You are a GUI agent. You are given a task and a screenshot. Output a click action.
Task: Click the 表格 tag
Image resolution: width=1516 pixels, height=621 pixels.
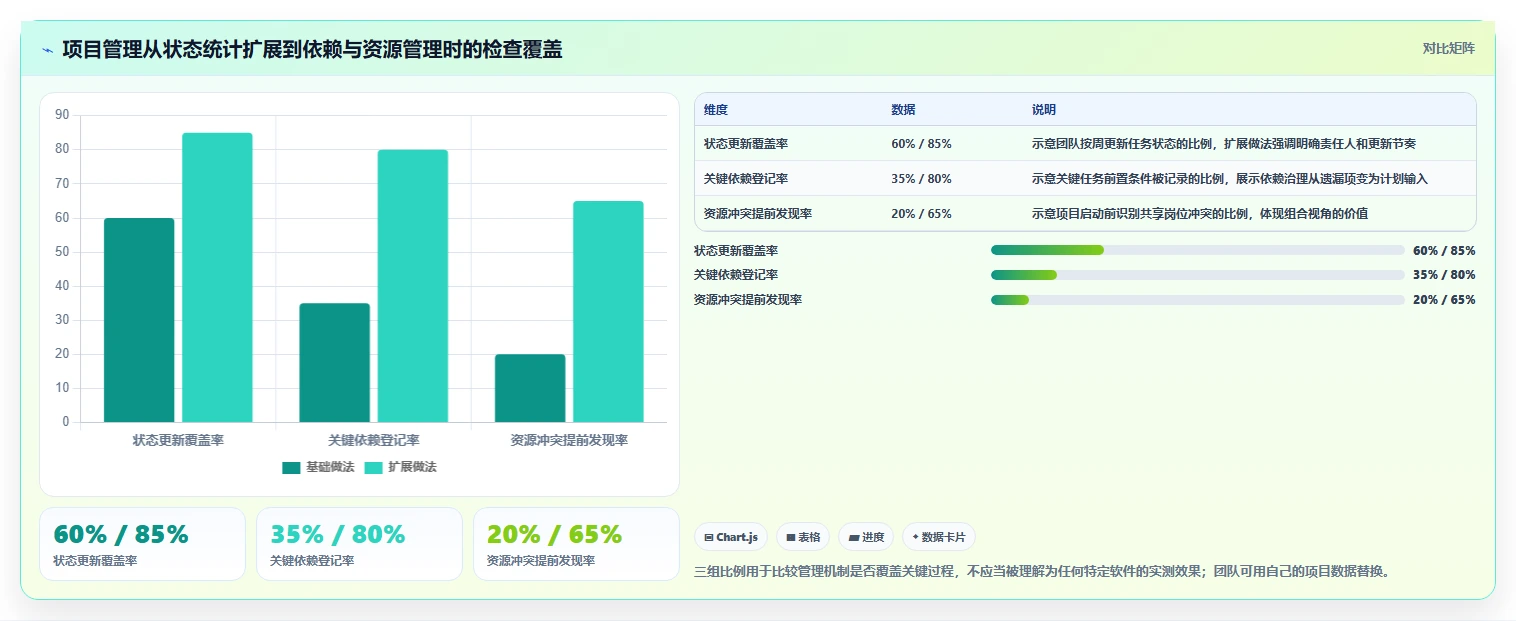803,537
